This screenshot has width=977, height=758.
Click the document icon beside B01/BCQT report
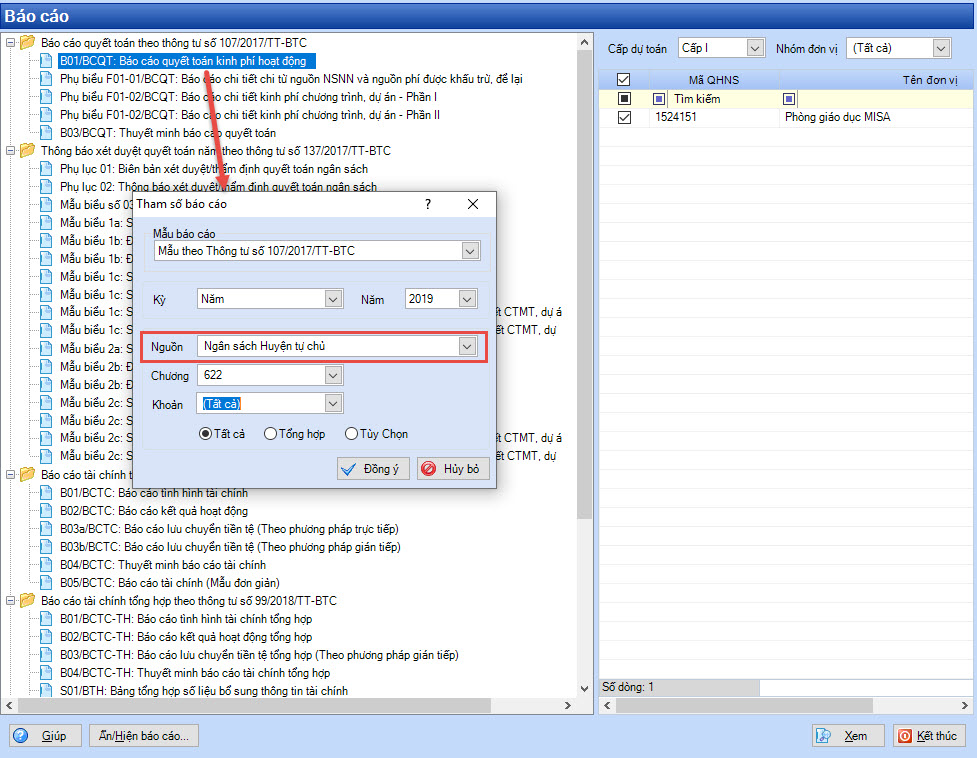pyautogui.click(x=46, y=61)
